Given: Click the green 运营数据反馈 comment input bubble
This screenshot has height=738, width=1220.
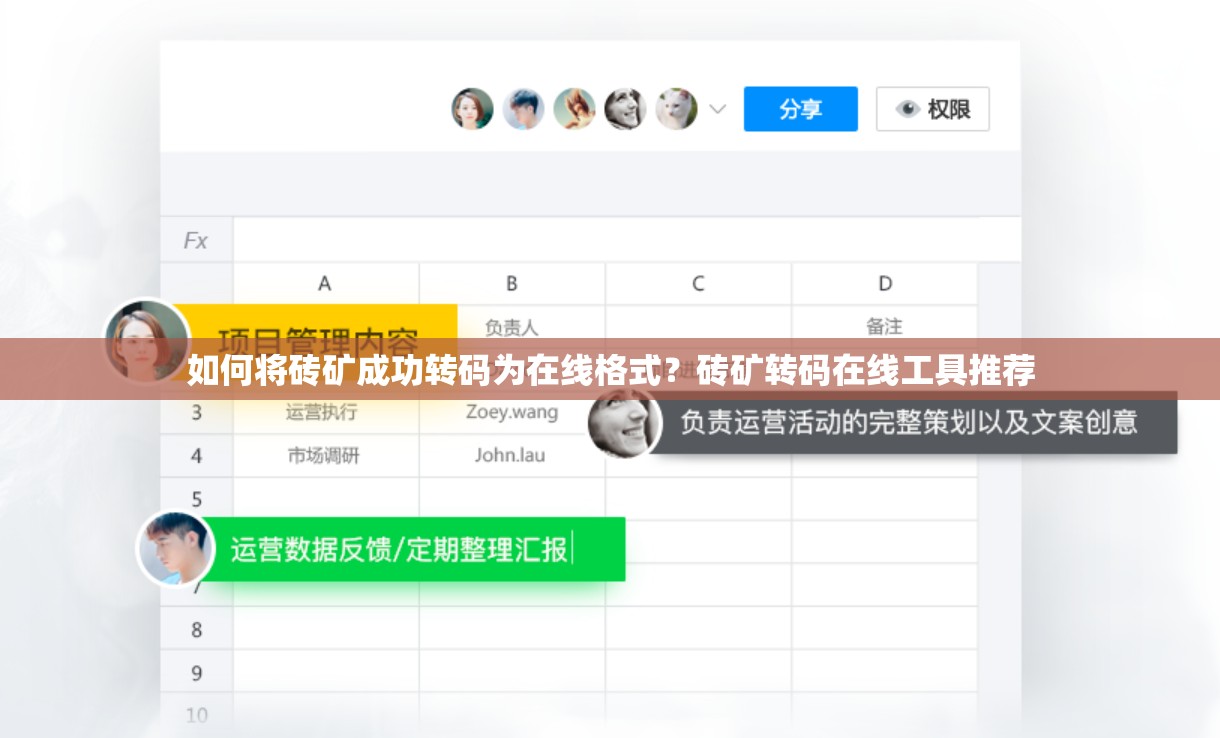Looking at the screenshot, I should click(420, 549).
